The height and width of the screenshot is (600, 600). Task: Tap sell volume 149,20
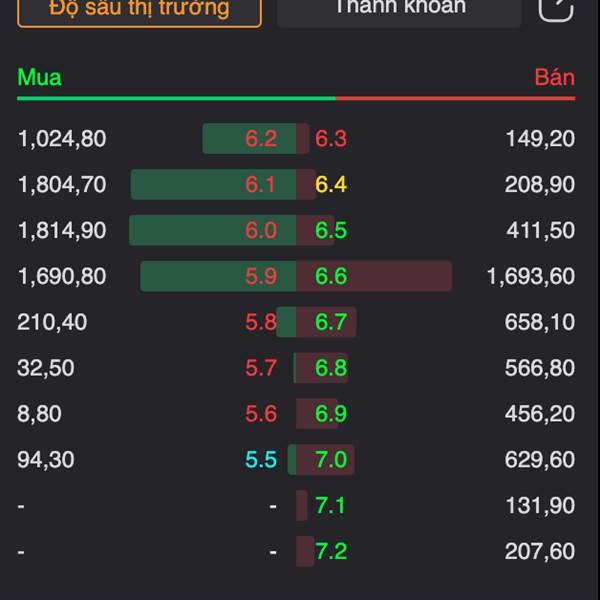tap(540, 139)
